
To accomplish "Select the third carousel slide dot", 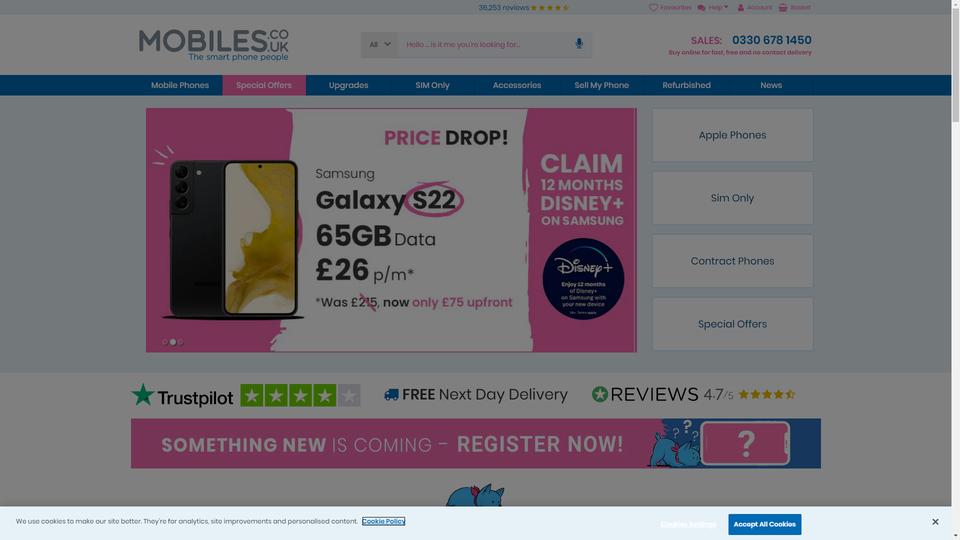I will [181, 342].
